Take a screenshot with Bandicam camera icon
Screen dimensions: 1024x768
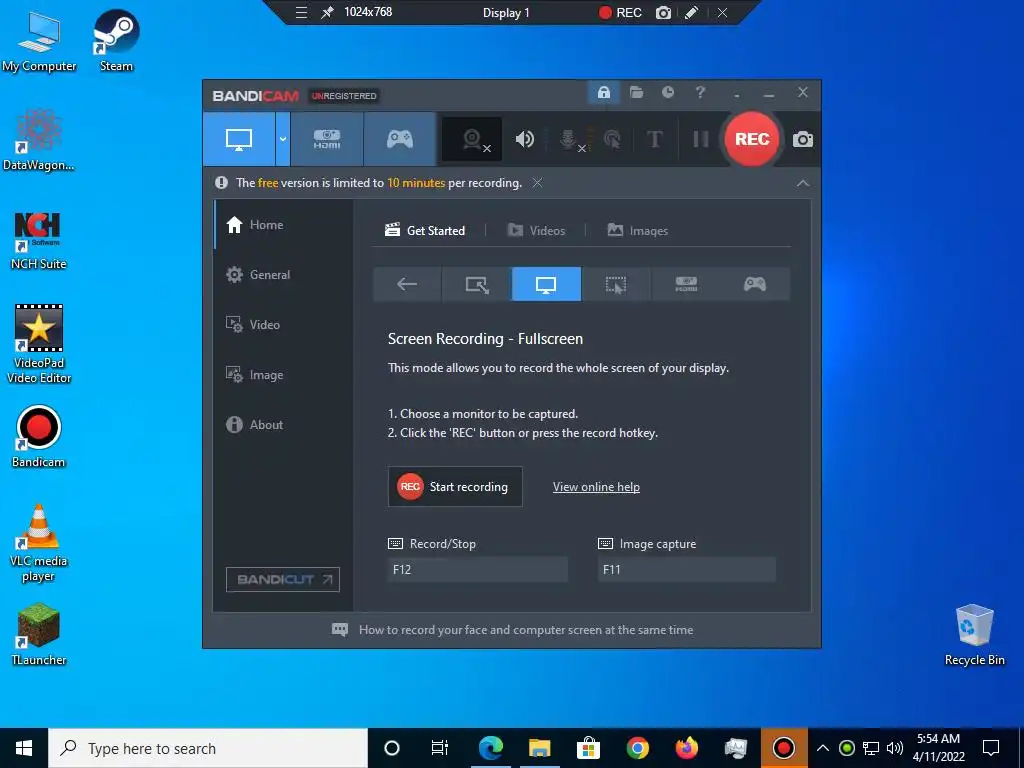(803, 139)
